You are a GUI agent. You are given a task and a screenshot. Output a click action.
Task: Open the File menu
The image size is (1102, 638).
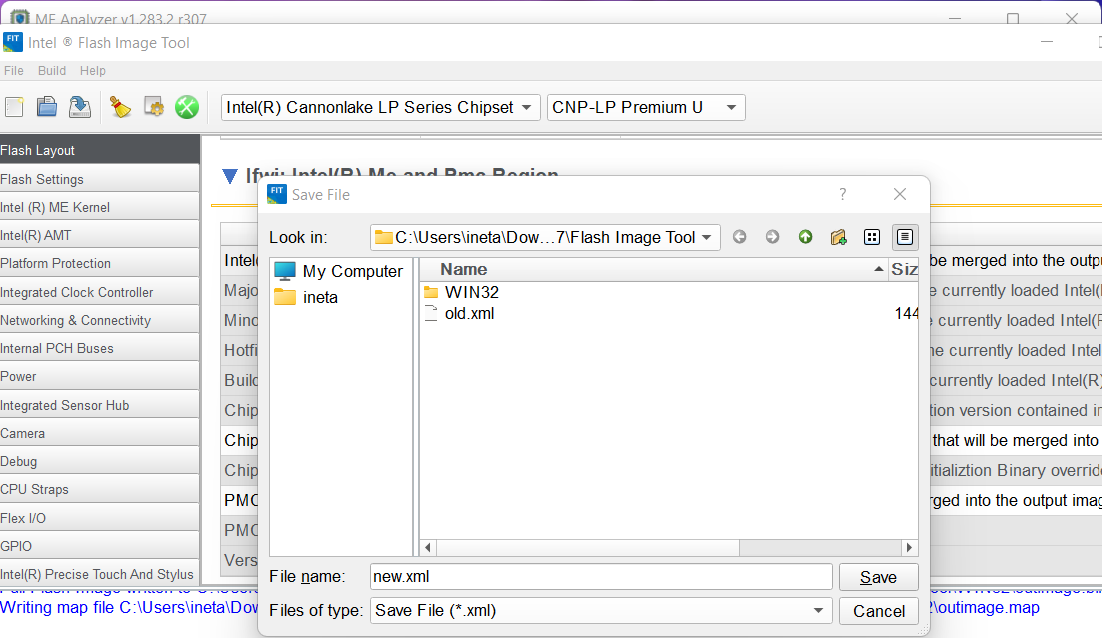click(x=13, y=70)
